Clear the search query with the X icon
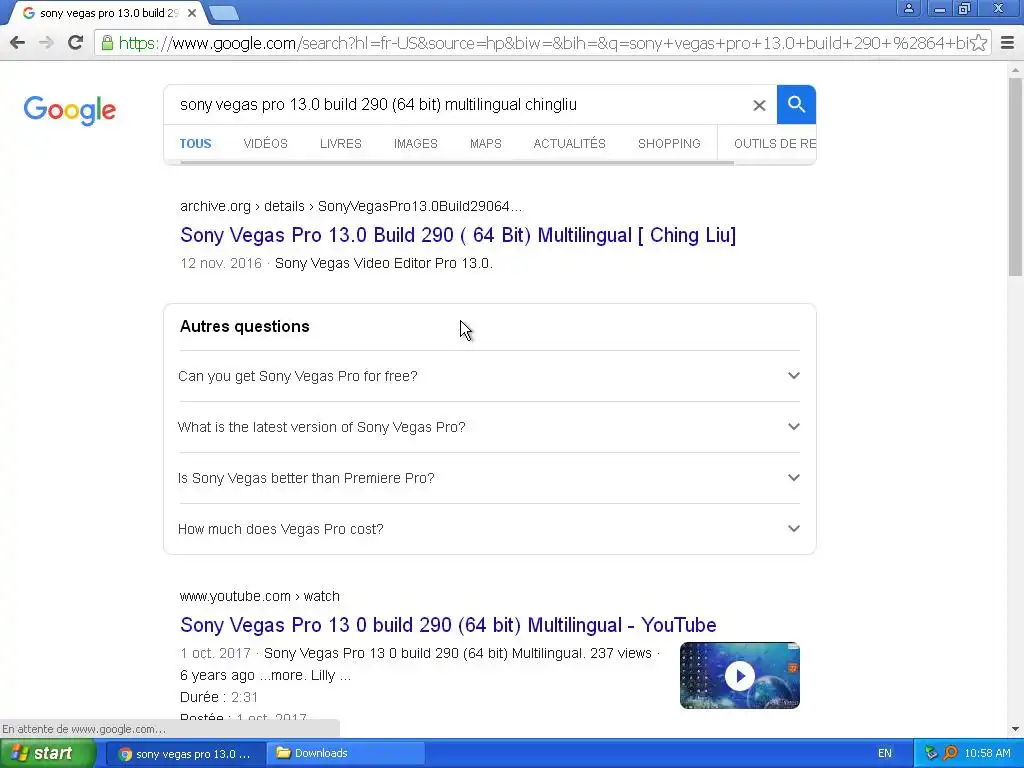1024x768 pixels. [x=759, y=105]
